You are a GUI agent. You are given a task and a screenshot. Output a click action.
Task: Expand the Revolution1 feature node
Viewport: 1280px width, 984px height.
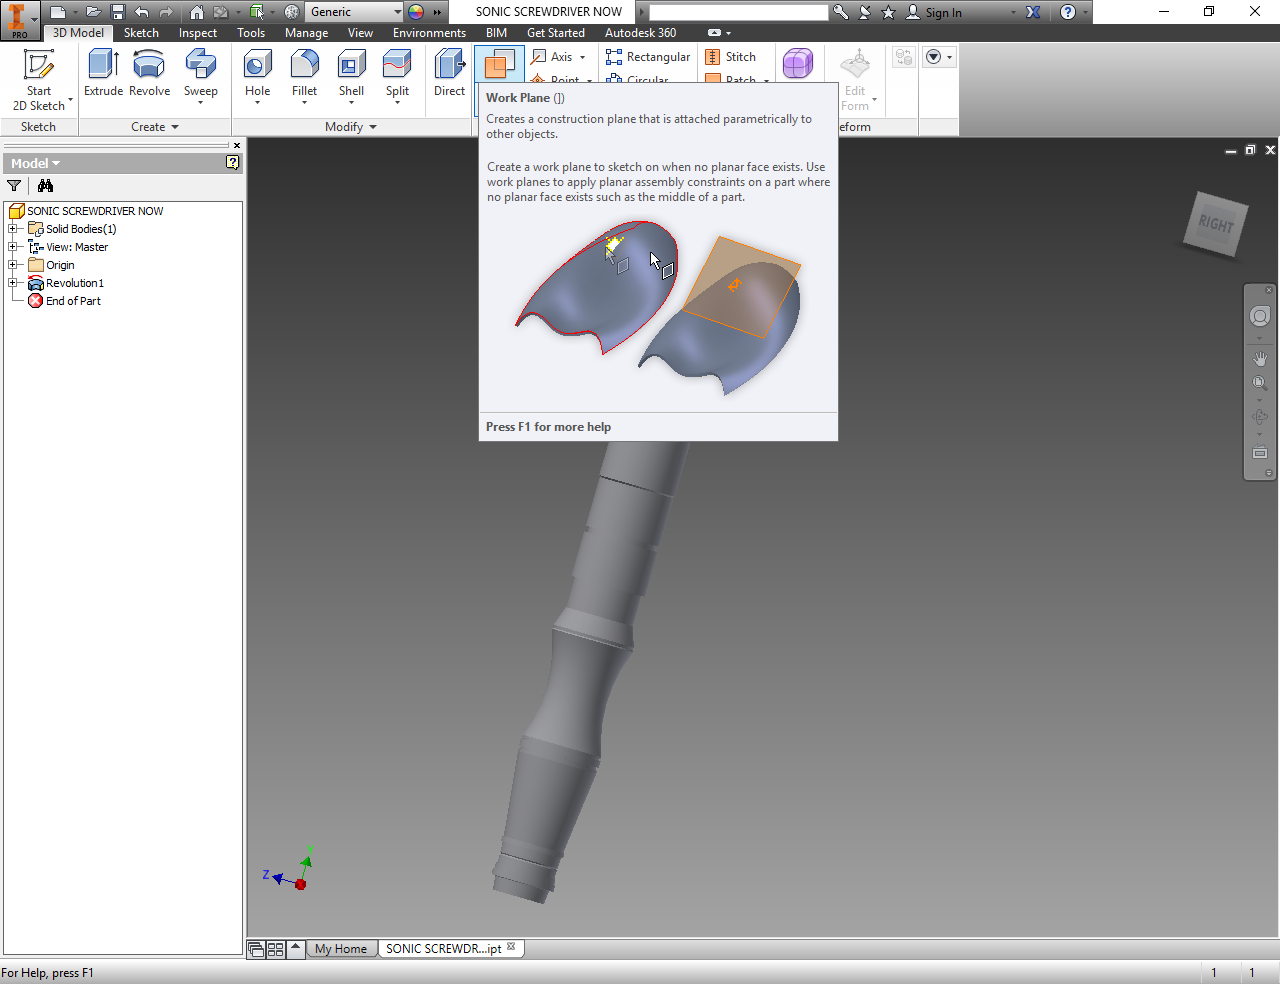click(13, 283)
